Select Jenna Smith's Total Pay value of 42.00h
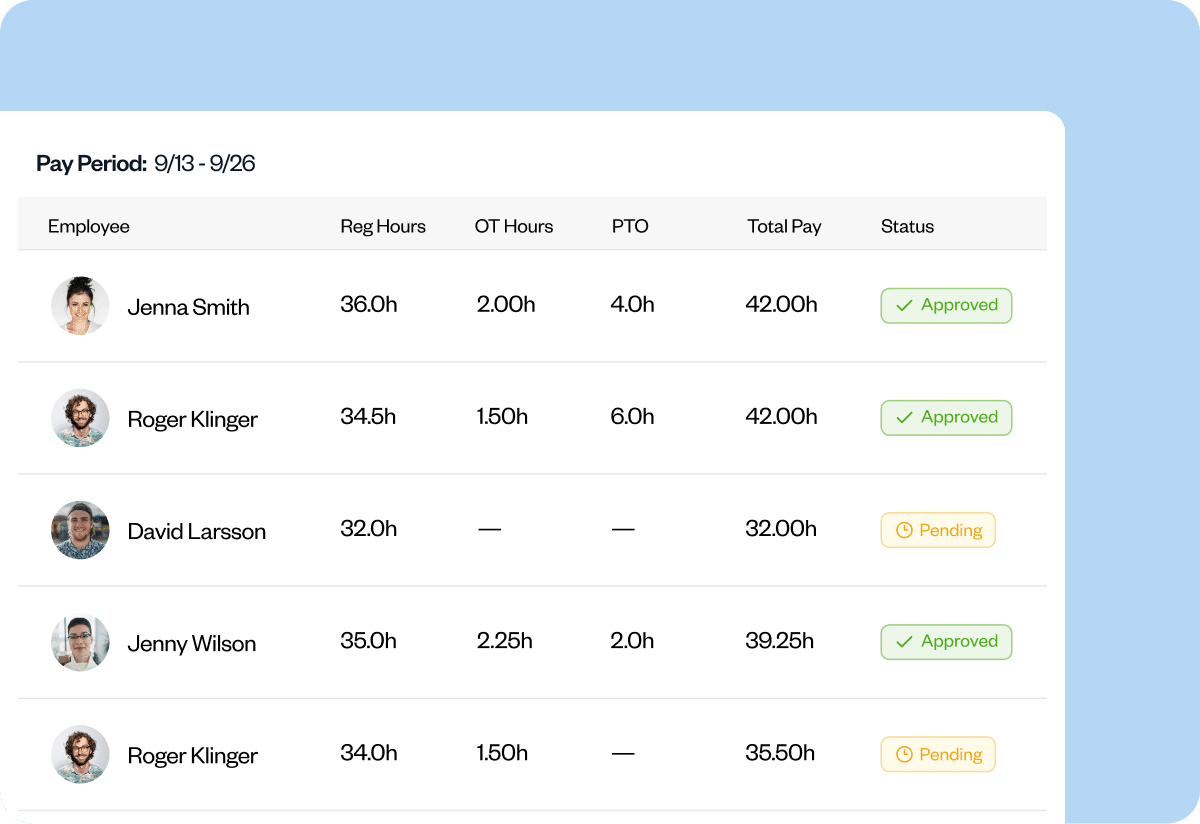1200x824 pixels. click(x=783, y=305)
